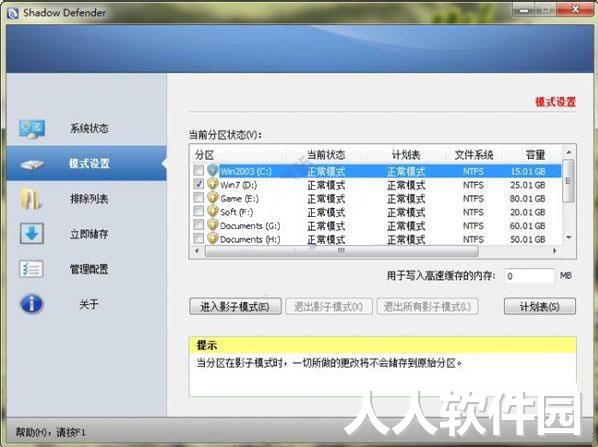This screenshot has height=447, width=598.
Task: Click the 立即储存 download arrow icon
Action: (x=32, y=233)
